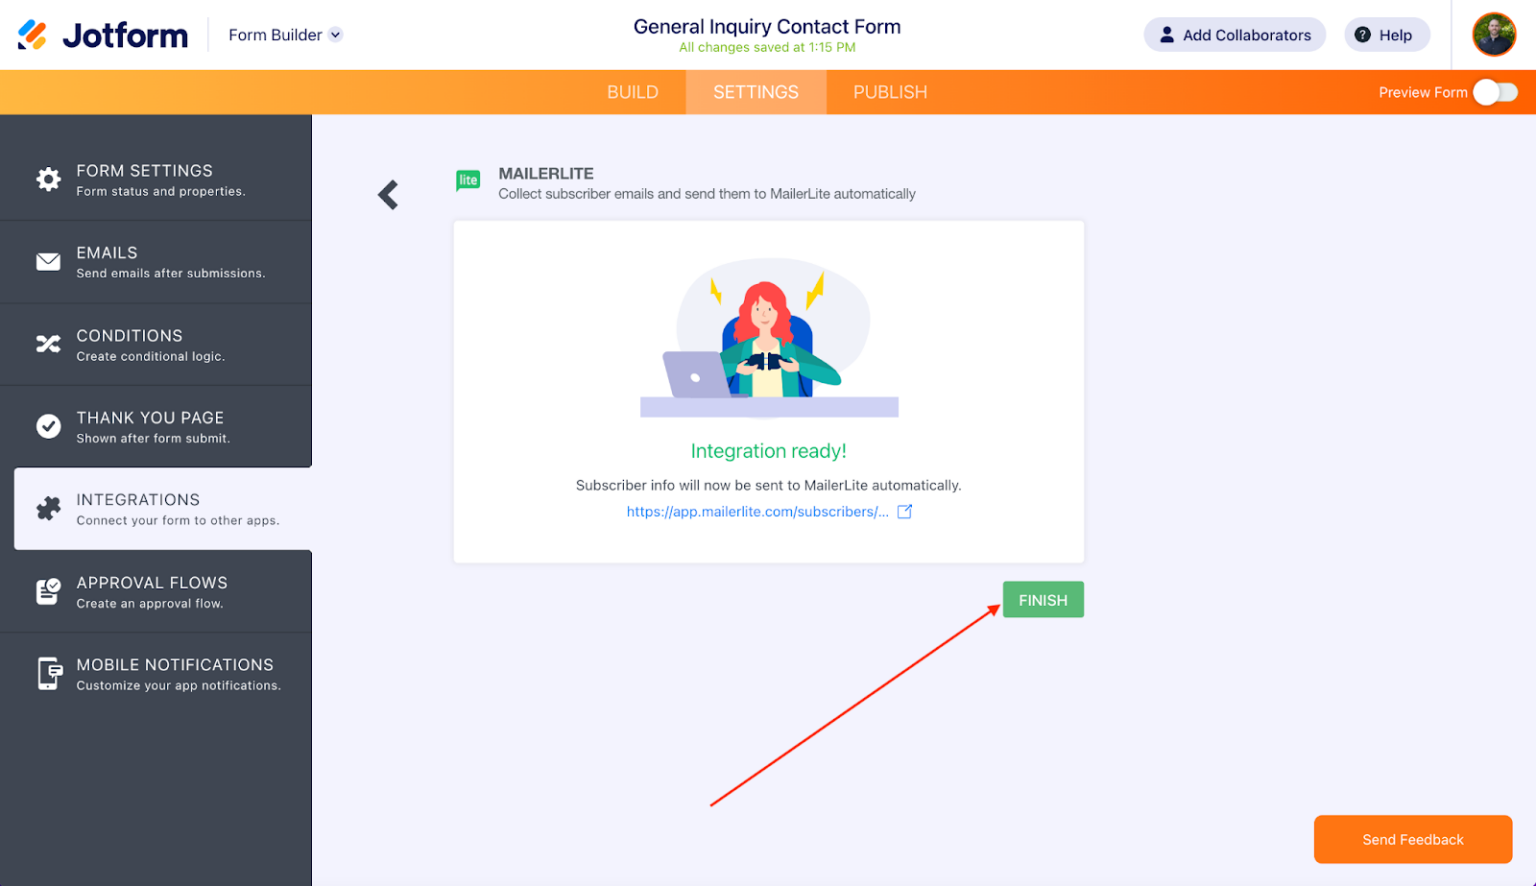Open the MailerLite subscribers link externally
The height and width of the screenshot is (886, 1536).
[905, 511]
